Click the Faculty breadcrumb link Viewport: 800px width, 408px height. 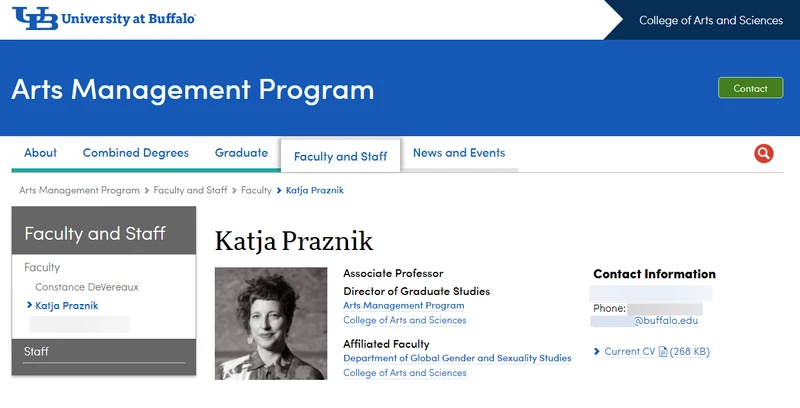pyautogui.click(x=256, y=190)
